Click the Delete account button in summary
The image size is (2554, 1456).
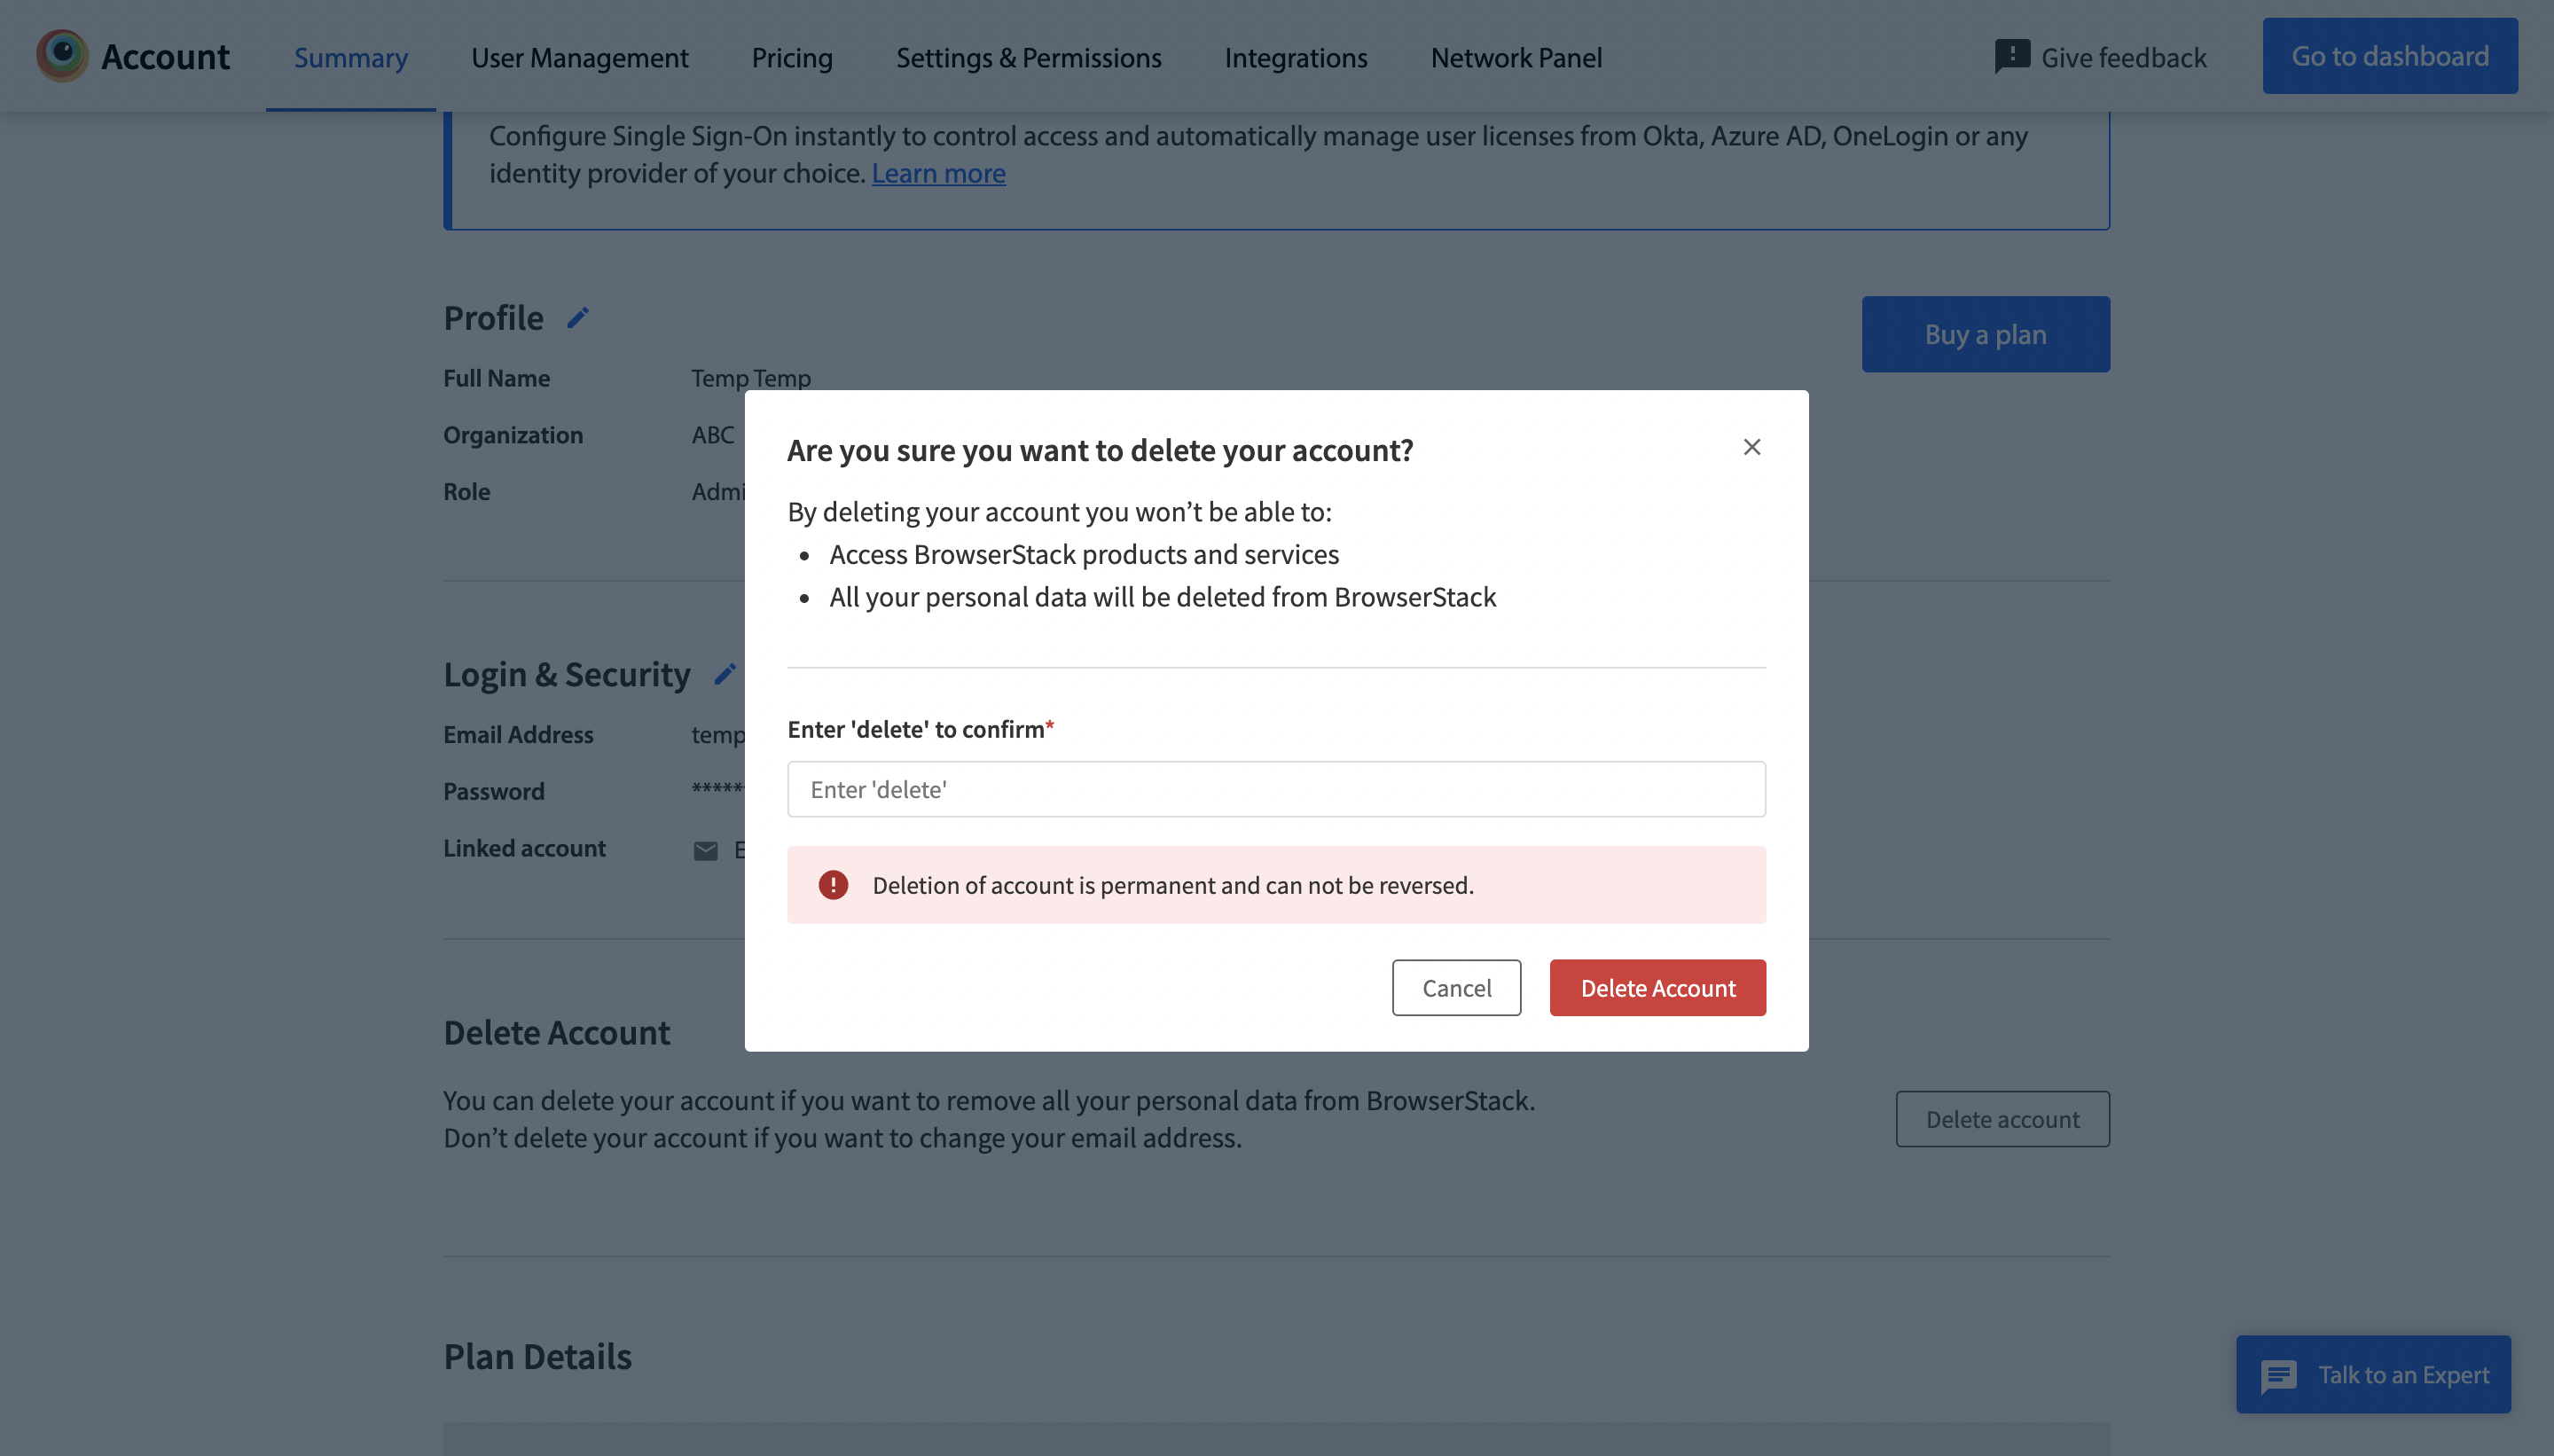point(2002,1117)
